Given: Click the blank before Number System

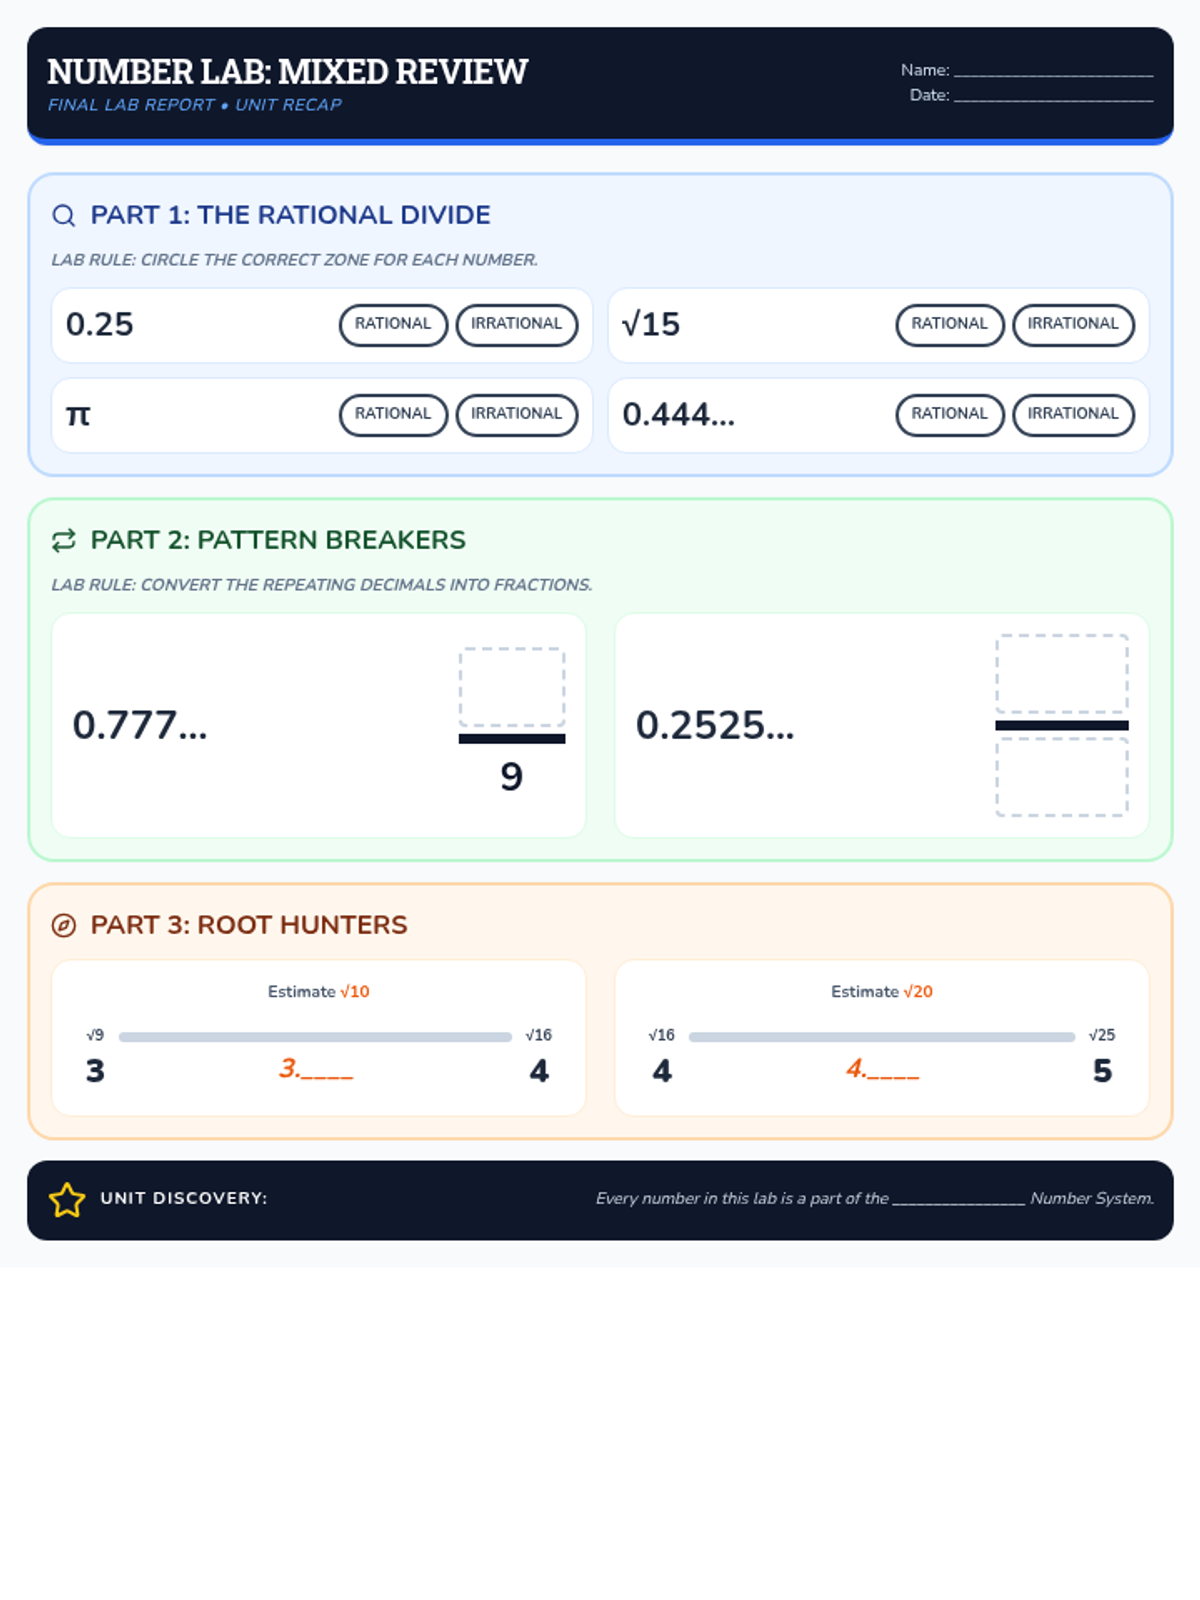Looking at the screenshot, I should click(x=959, y=1200).
